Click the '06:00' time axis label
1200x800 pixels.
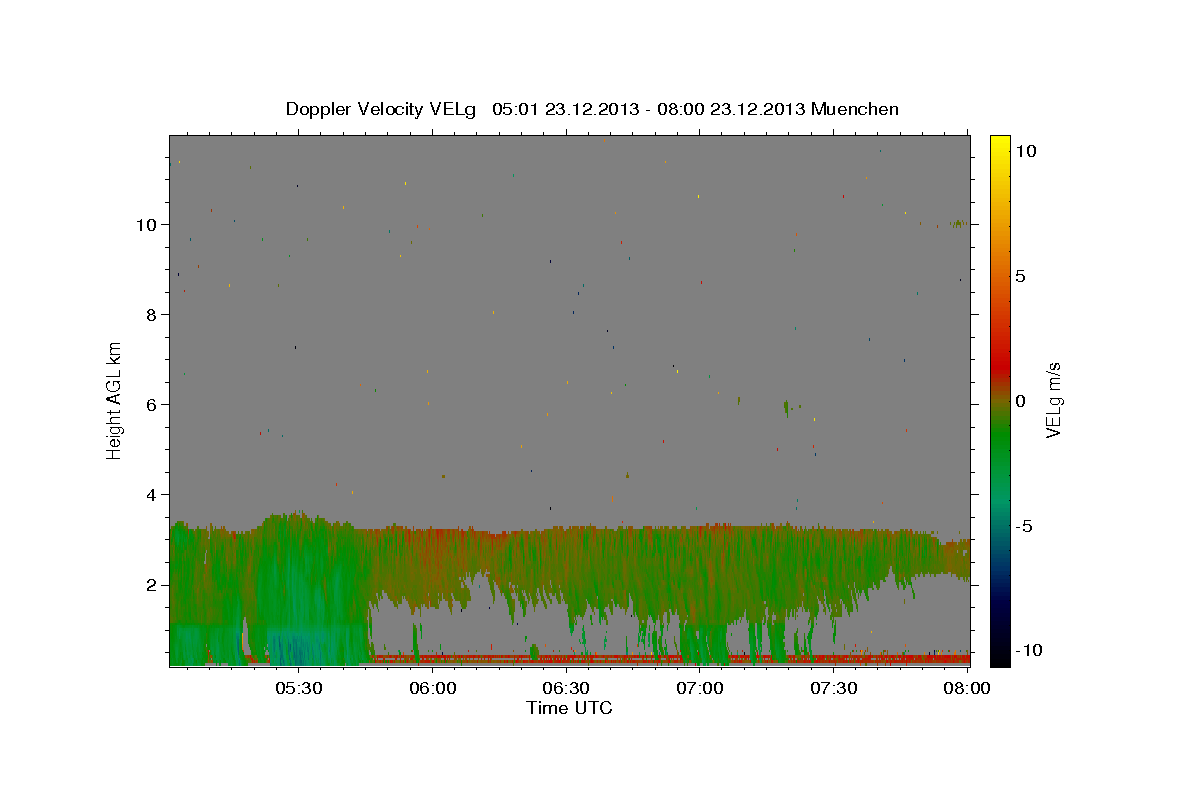(432, 689)
